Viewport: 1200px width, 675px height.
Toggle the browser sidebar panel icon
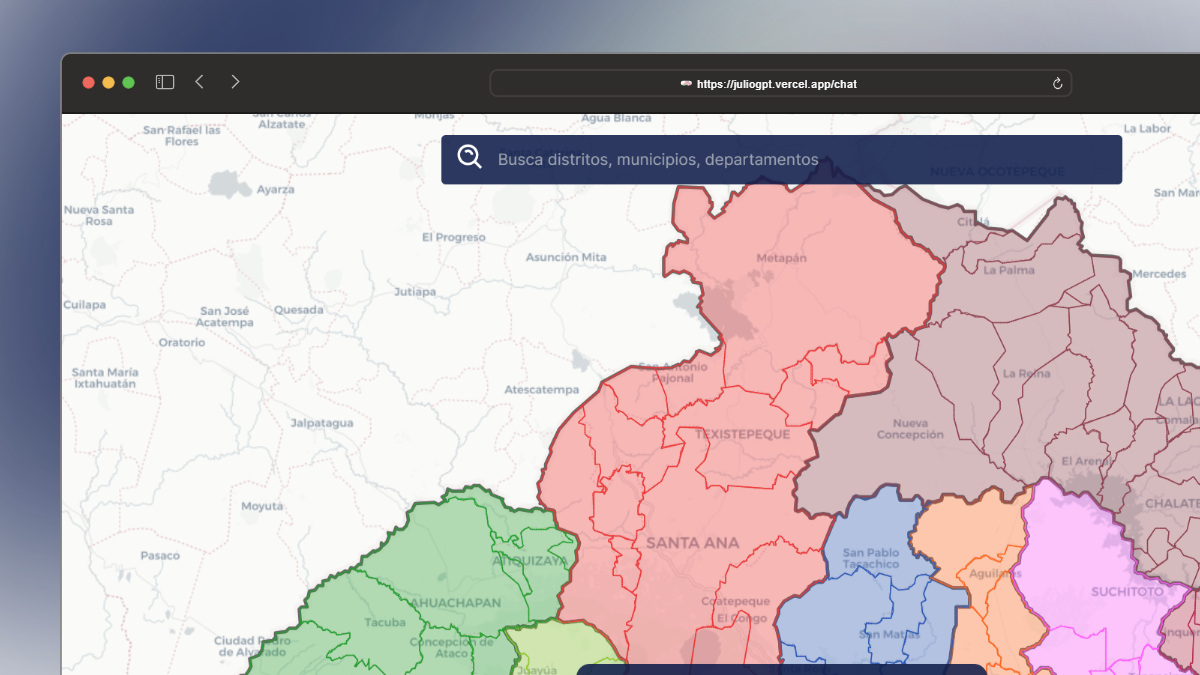tap(165, 82)
